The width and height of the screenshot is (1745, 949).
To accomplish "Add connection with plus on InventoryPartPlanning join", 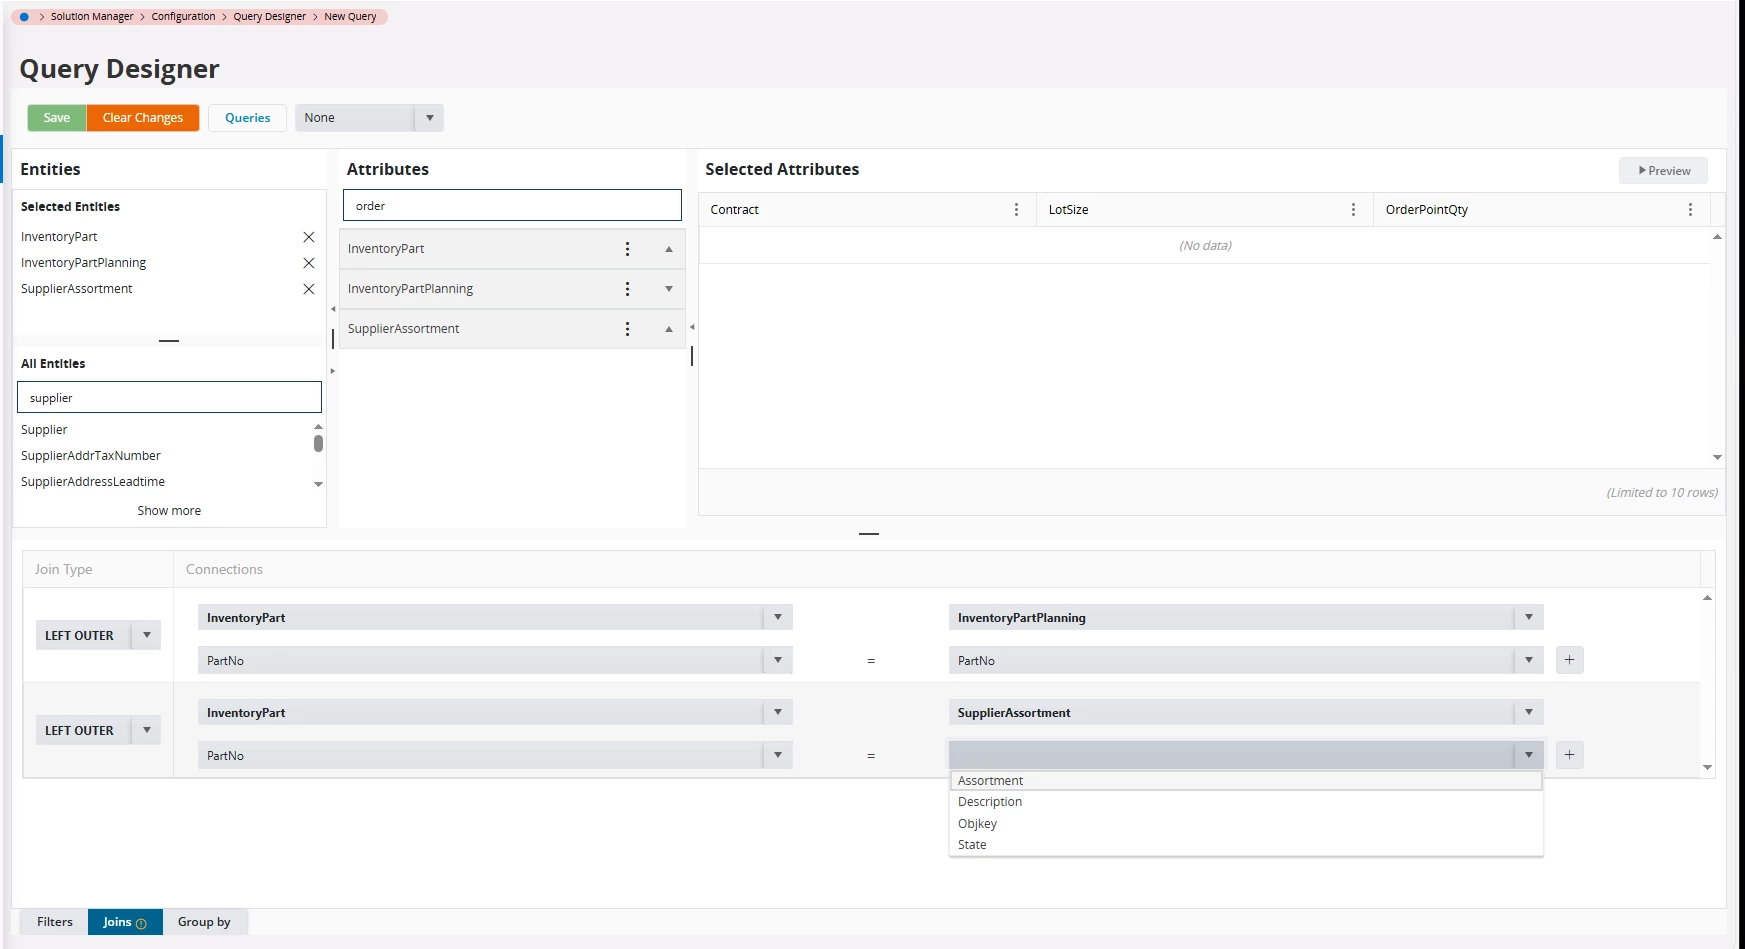I will 1569,660.
